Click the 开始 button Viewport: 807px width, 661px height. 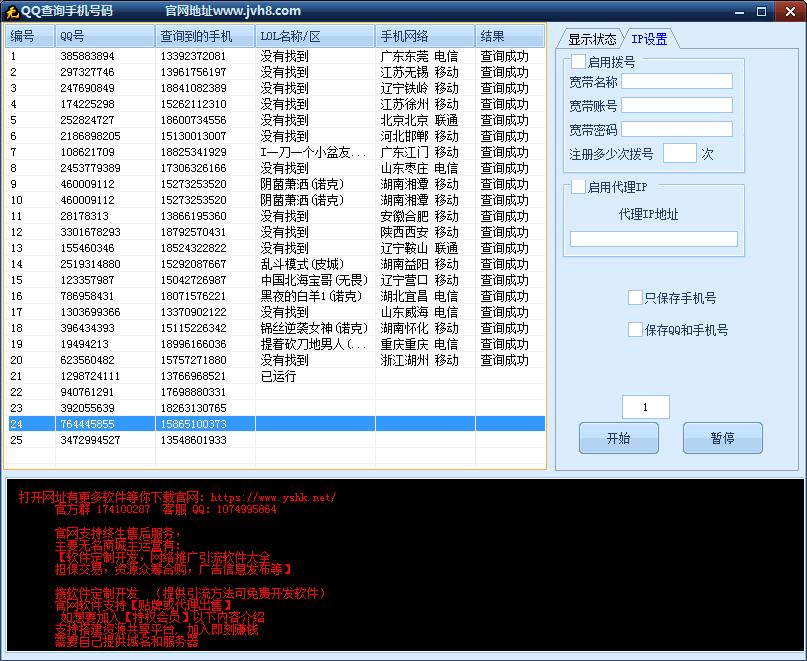(x=619, y=438)
